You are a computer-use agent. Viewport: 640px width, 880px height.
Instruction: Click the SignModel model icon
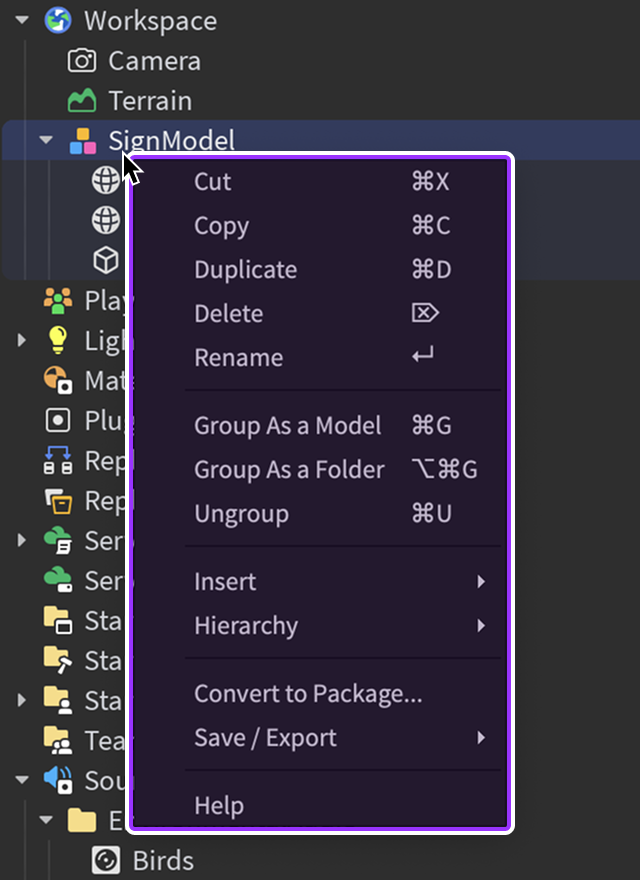coord(82,141)
